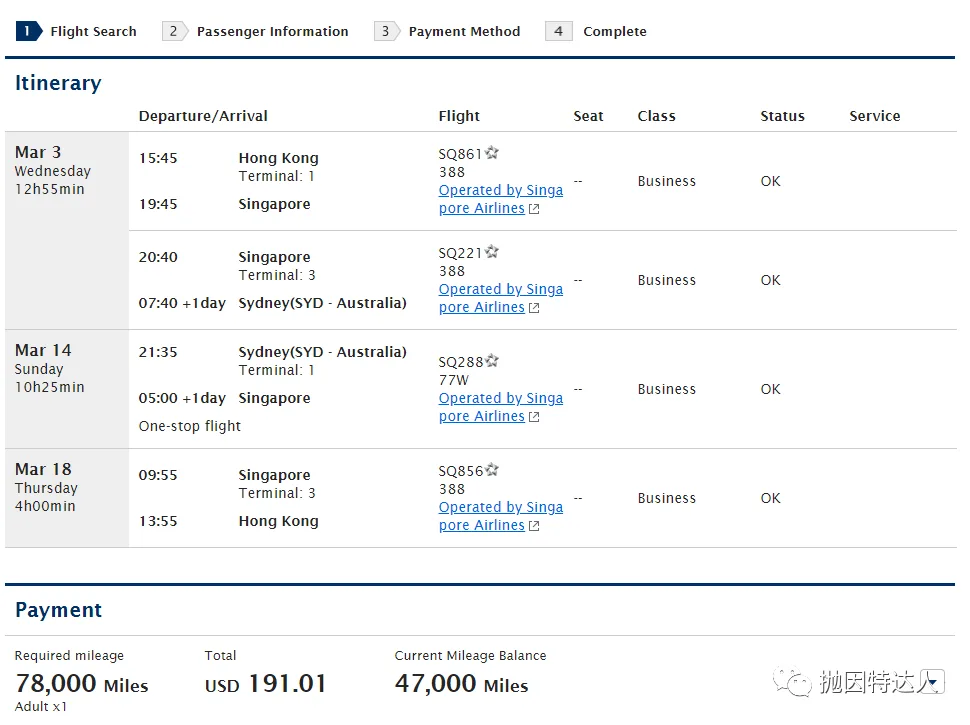The height and width of the screenshot is (725, 970).
Task: Click the Star Alliance icon beside SQ861
Action: [x=492, y=153]
